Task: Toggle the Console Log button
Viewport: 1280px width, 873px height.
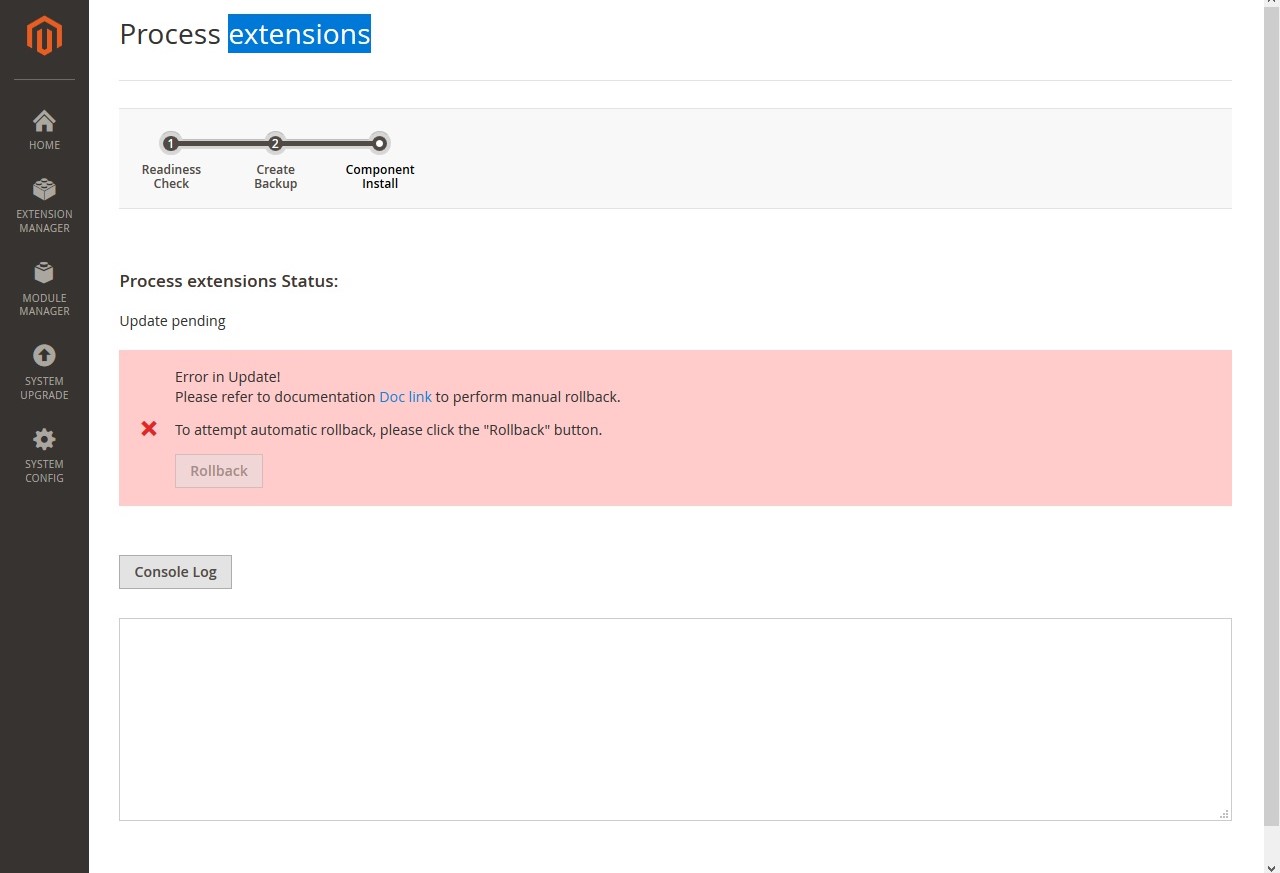Action: tap(175, 572)
